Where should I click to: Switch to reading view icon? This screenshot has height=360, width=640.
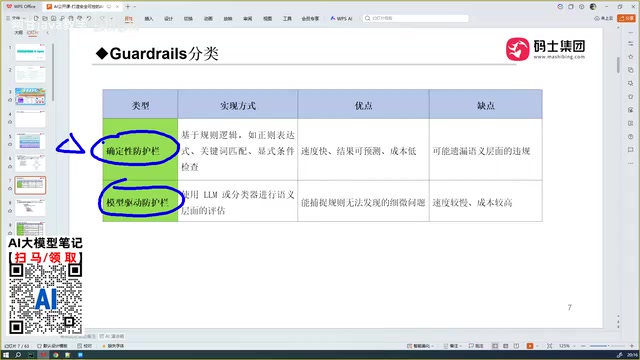point(516,346)
